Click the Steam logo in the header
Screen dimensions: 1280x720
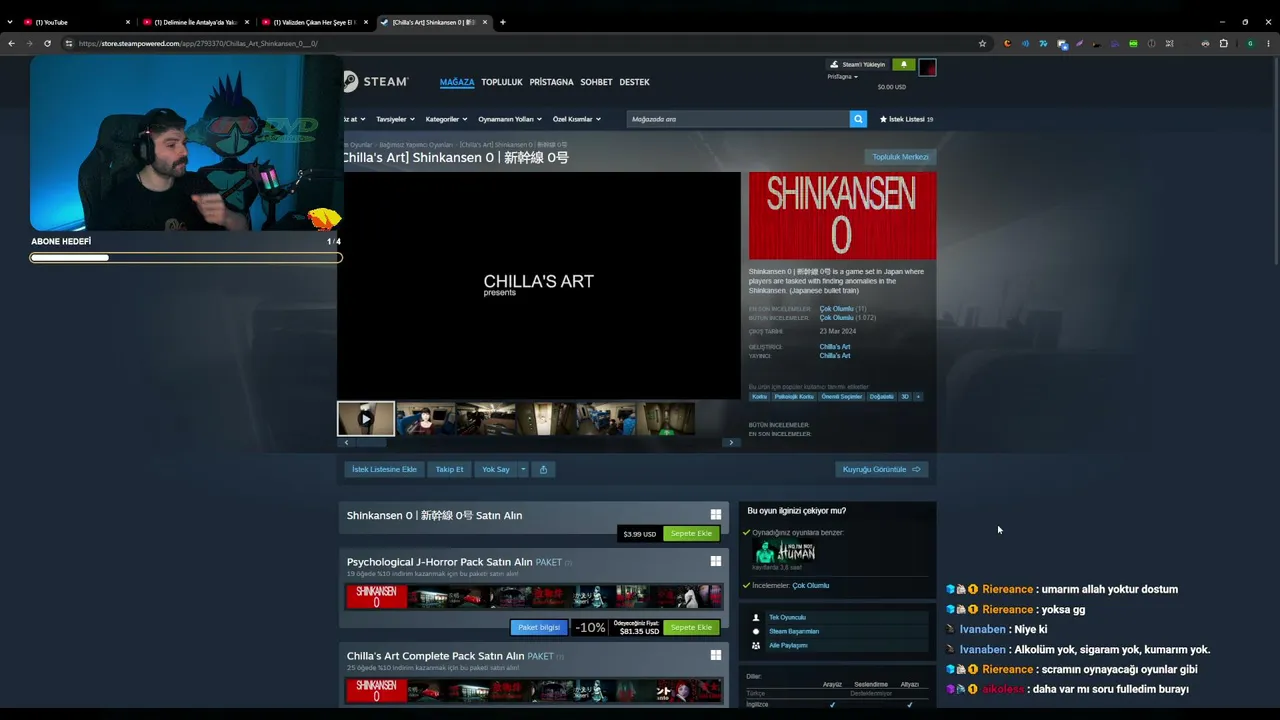coord(376,82)
